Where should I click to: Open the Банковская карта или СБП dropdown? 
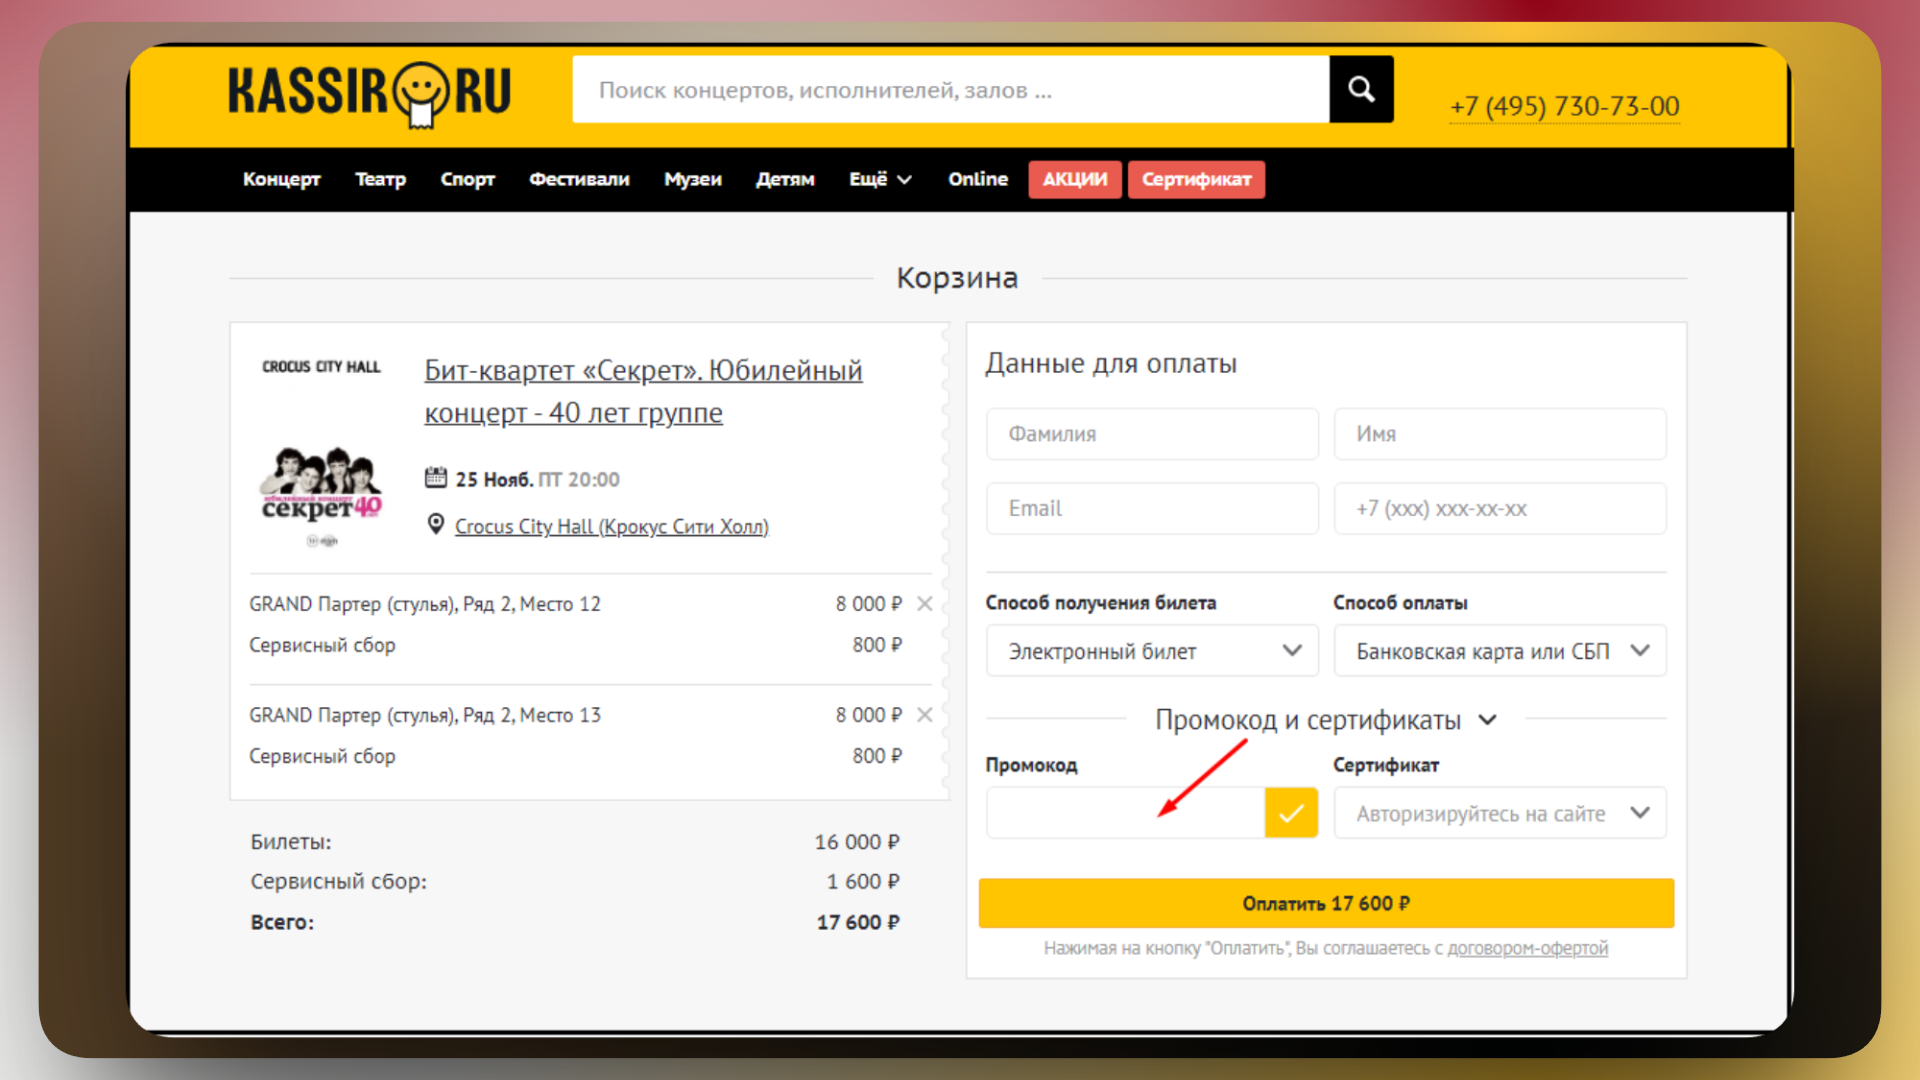(x=1498, y=650)
